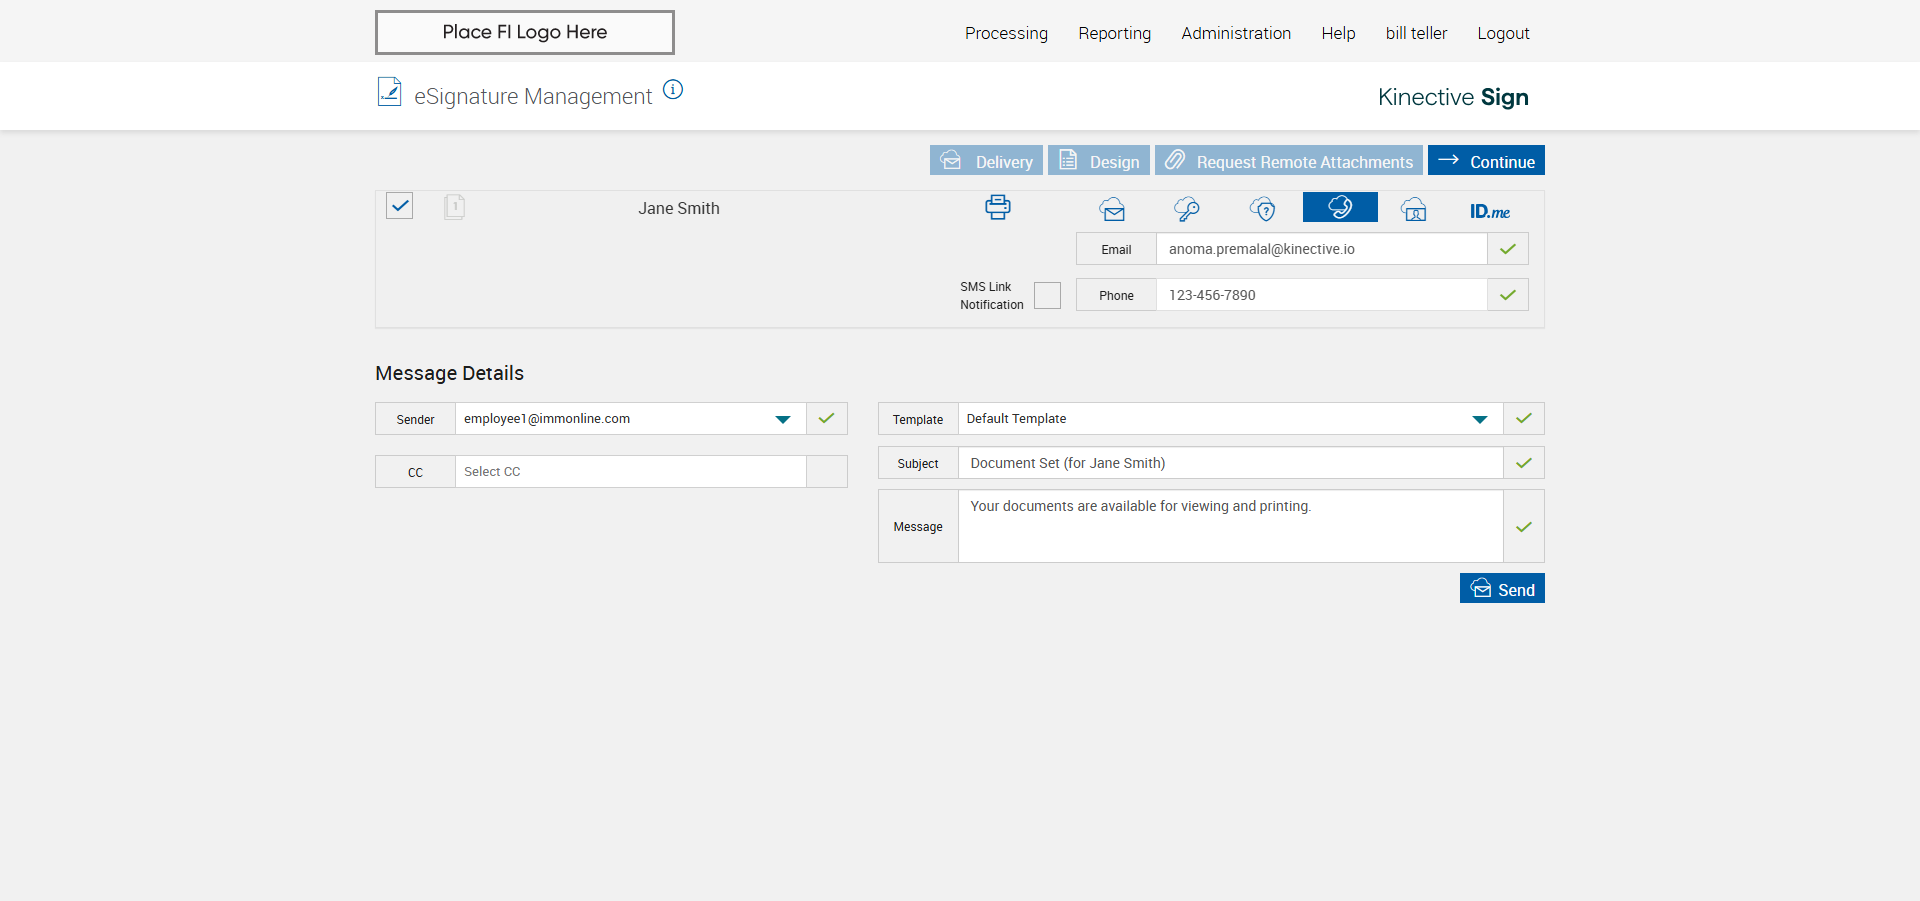Image resolution: width=1920 pixels, height=901 pixels.
Task: Click the info icon beside eSignature Management
Action: [673, 90]
